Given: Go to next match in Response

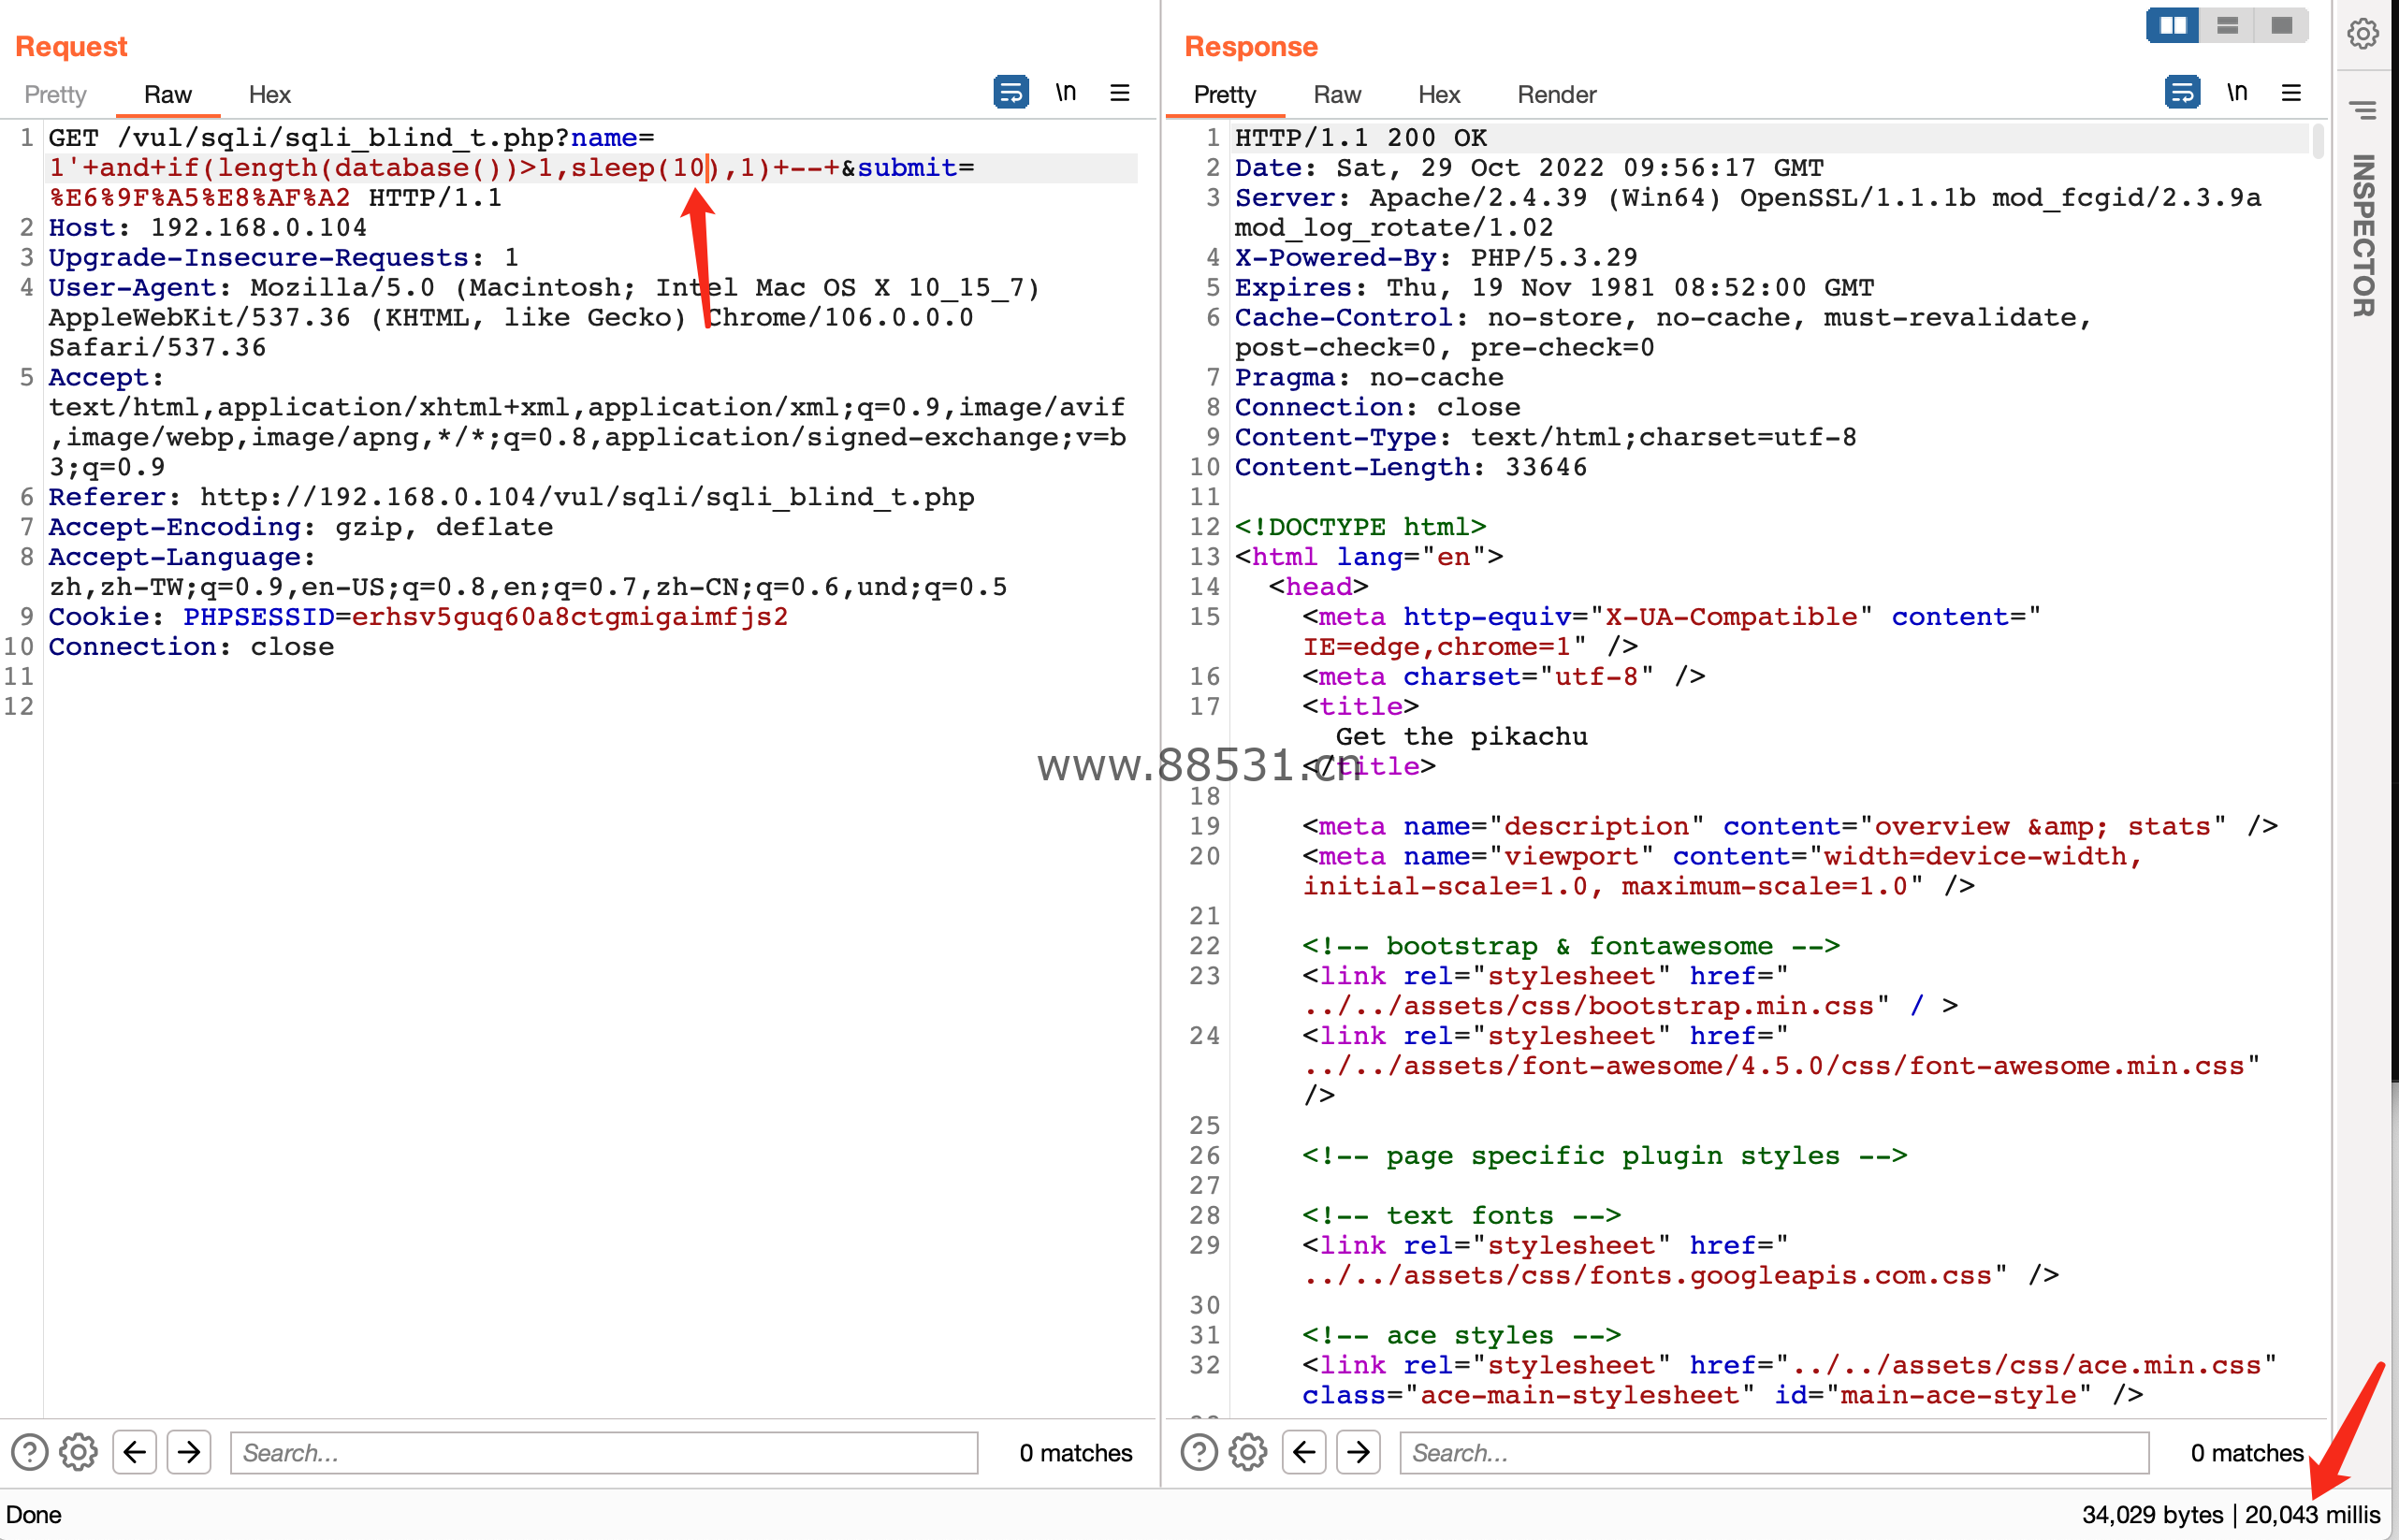Looking at the screenshot, I should click(1358, 1452).
